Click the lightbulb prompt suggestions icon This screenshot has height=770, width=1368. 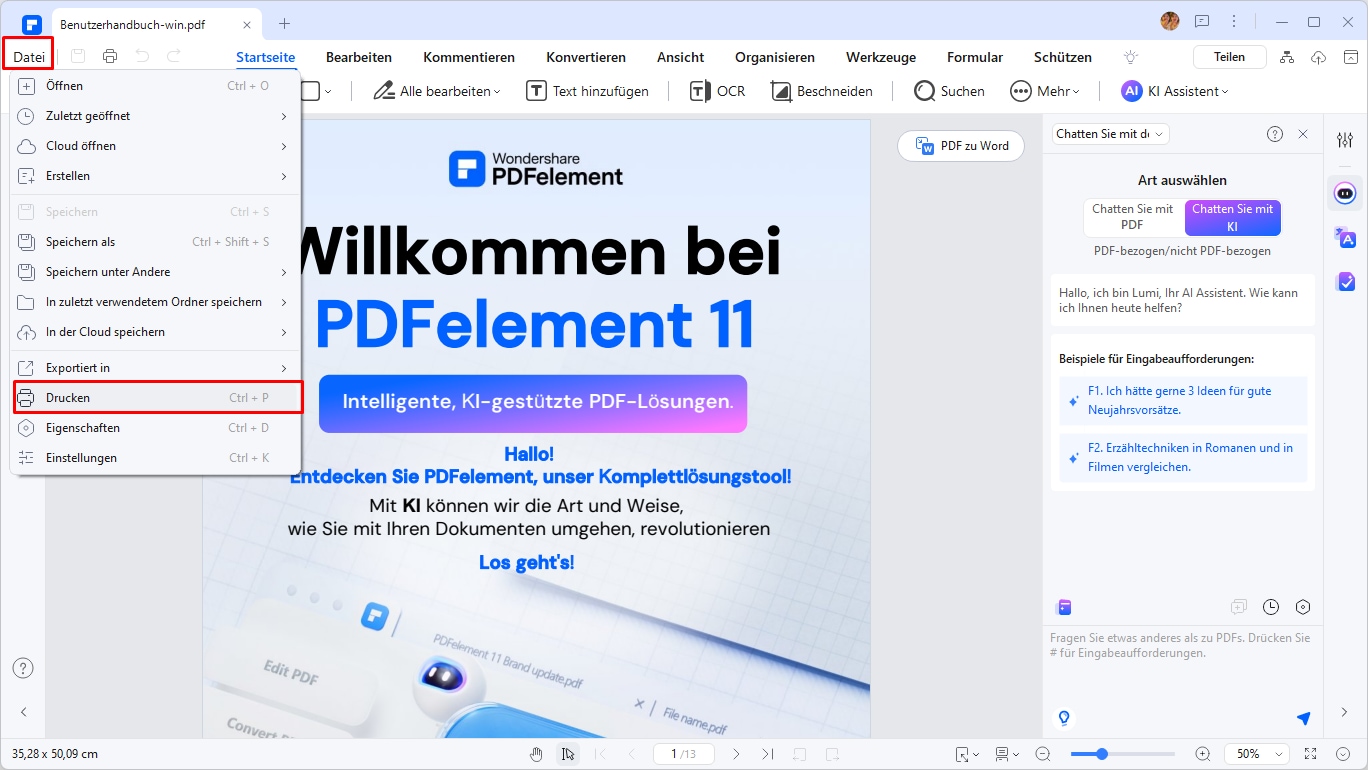coord(1064,718)
